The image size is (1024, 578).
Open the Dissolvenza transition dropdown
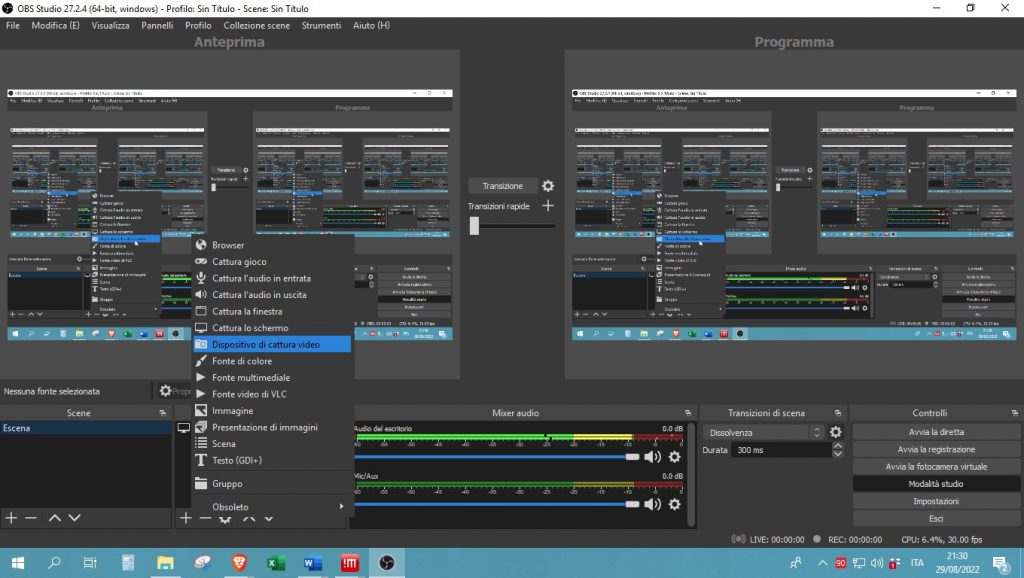tap(764, 433)
